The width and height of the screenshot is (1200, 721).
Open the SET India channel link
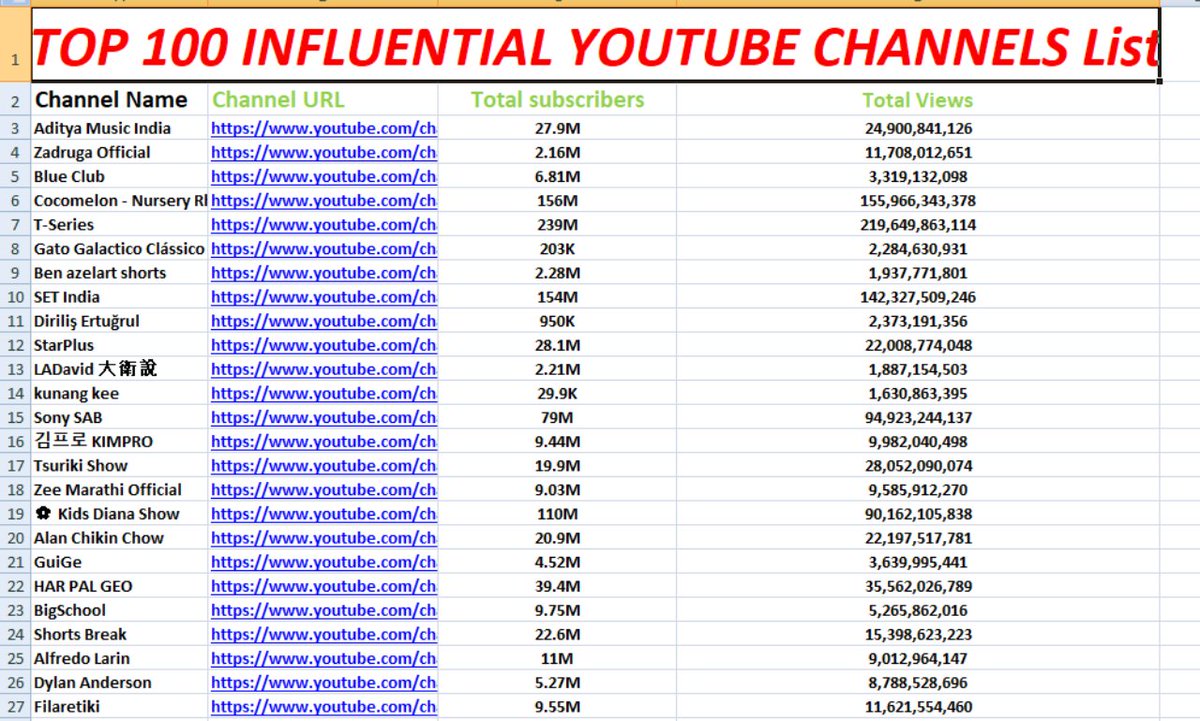pyautogui.click(x=324, y=297)
